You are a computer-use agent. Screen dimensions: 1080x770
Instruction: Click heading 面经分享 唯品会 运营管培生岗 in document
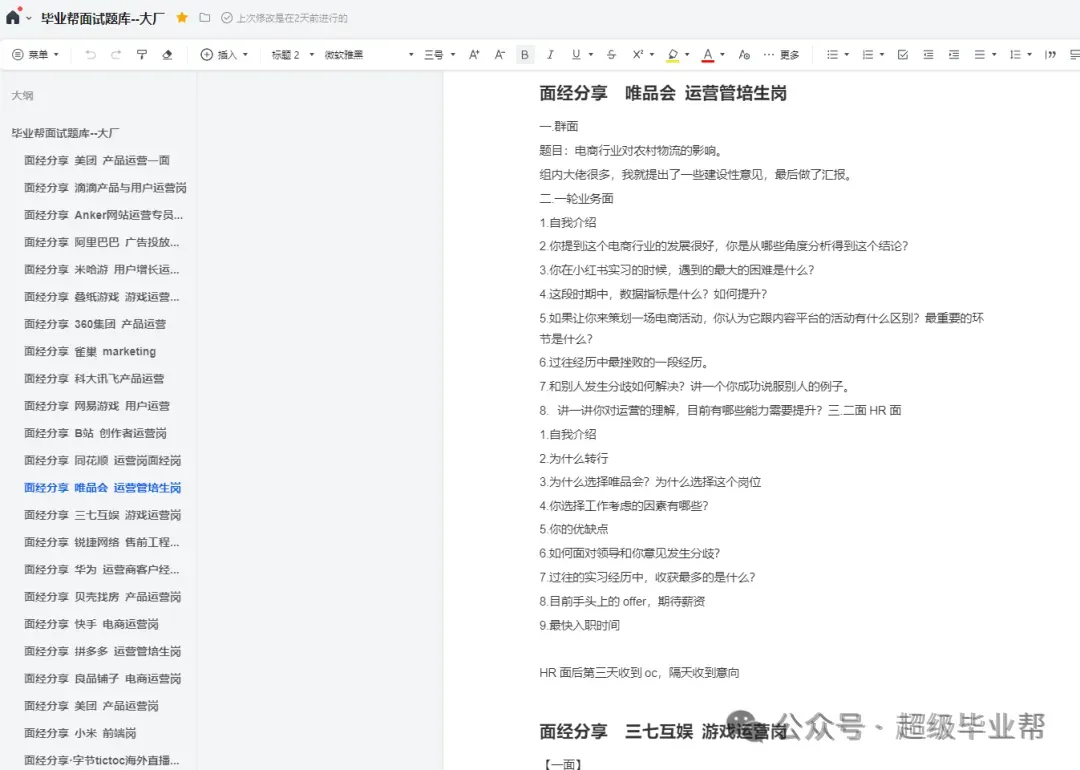(x=663, y=94)
